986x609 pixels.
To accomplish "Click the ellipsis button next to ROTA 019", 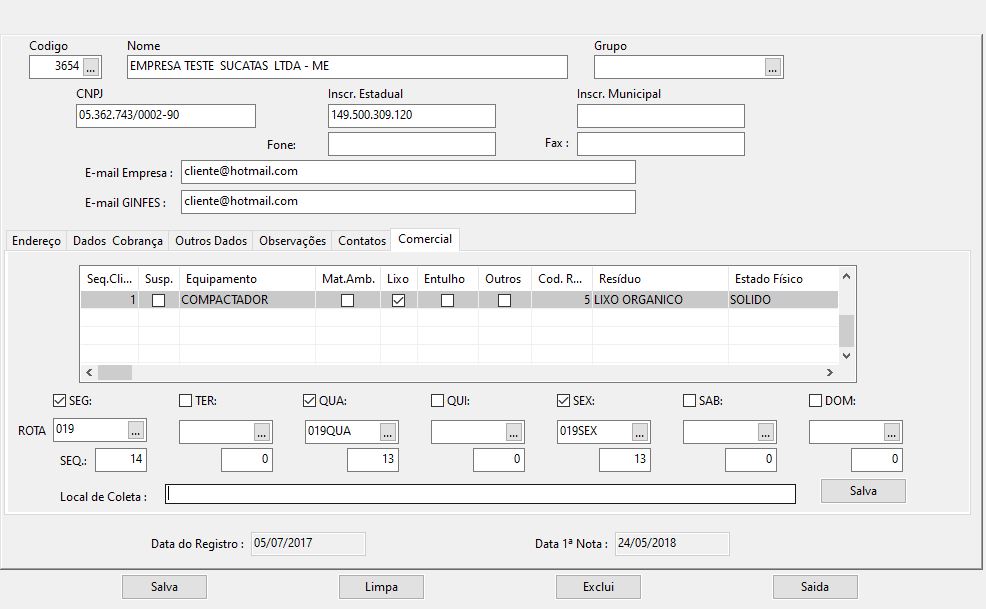I will (x=137, y=431).
